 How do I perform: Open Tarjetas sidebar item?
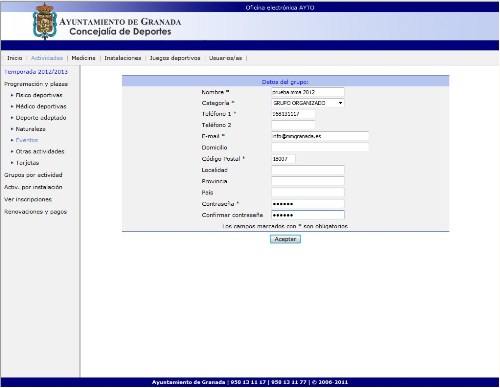(x=27, y=163)
